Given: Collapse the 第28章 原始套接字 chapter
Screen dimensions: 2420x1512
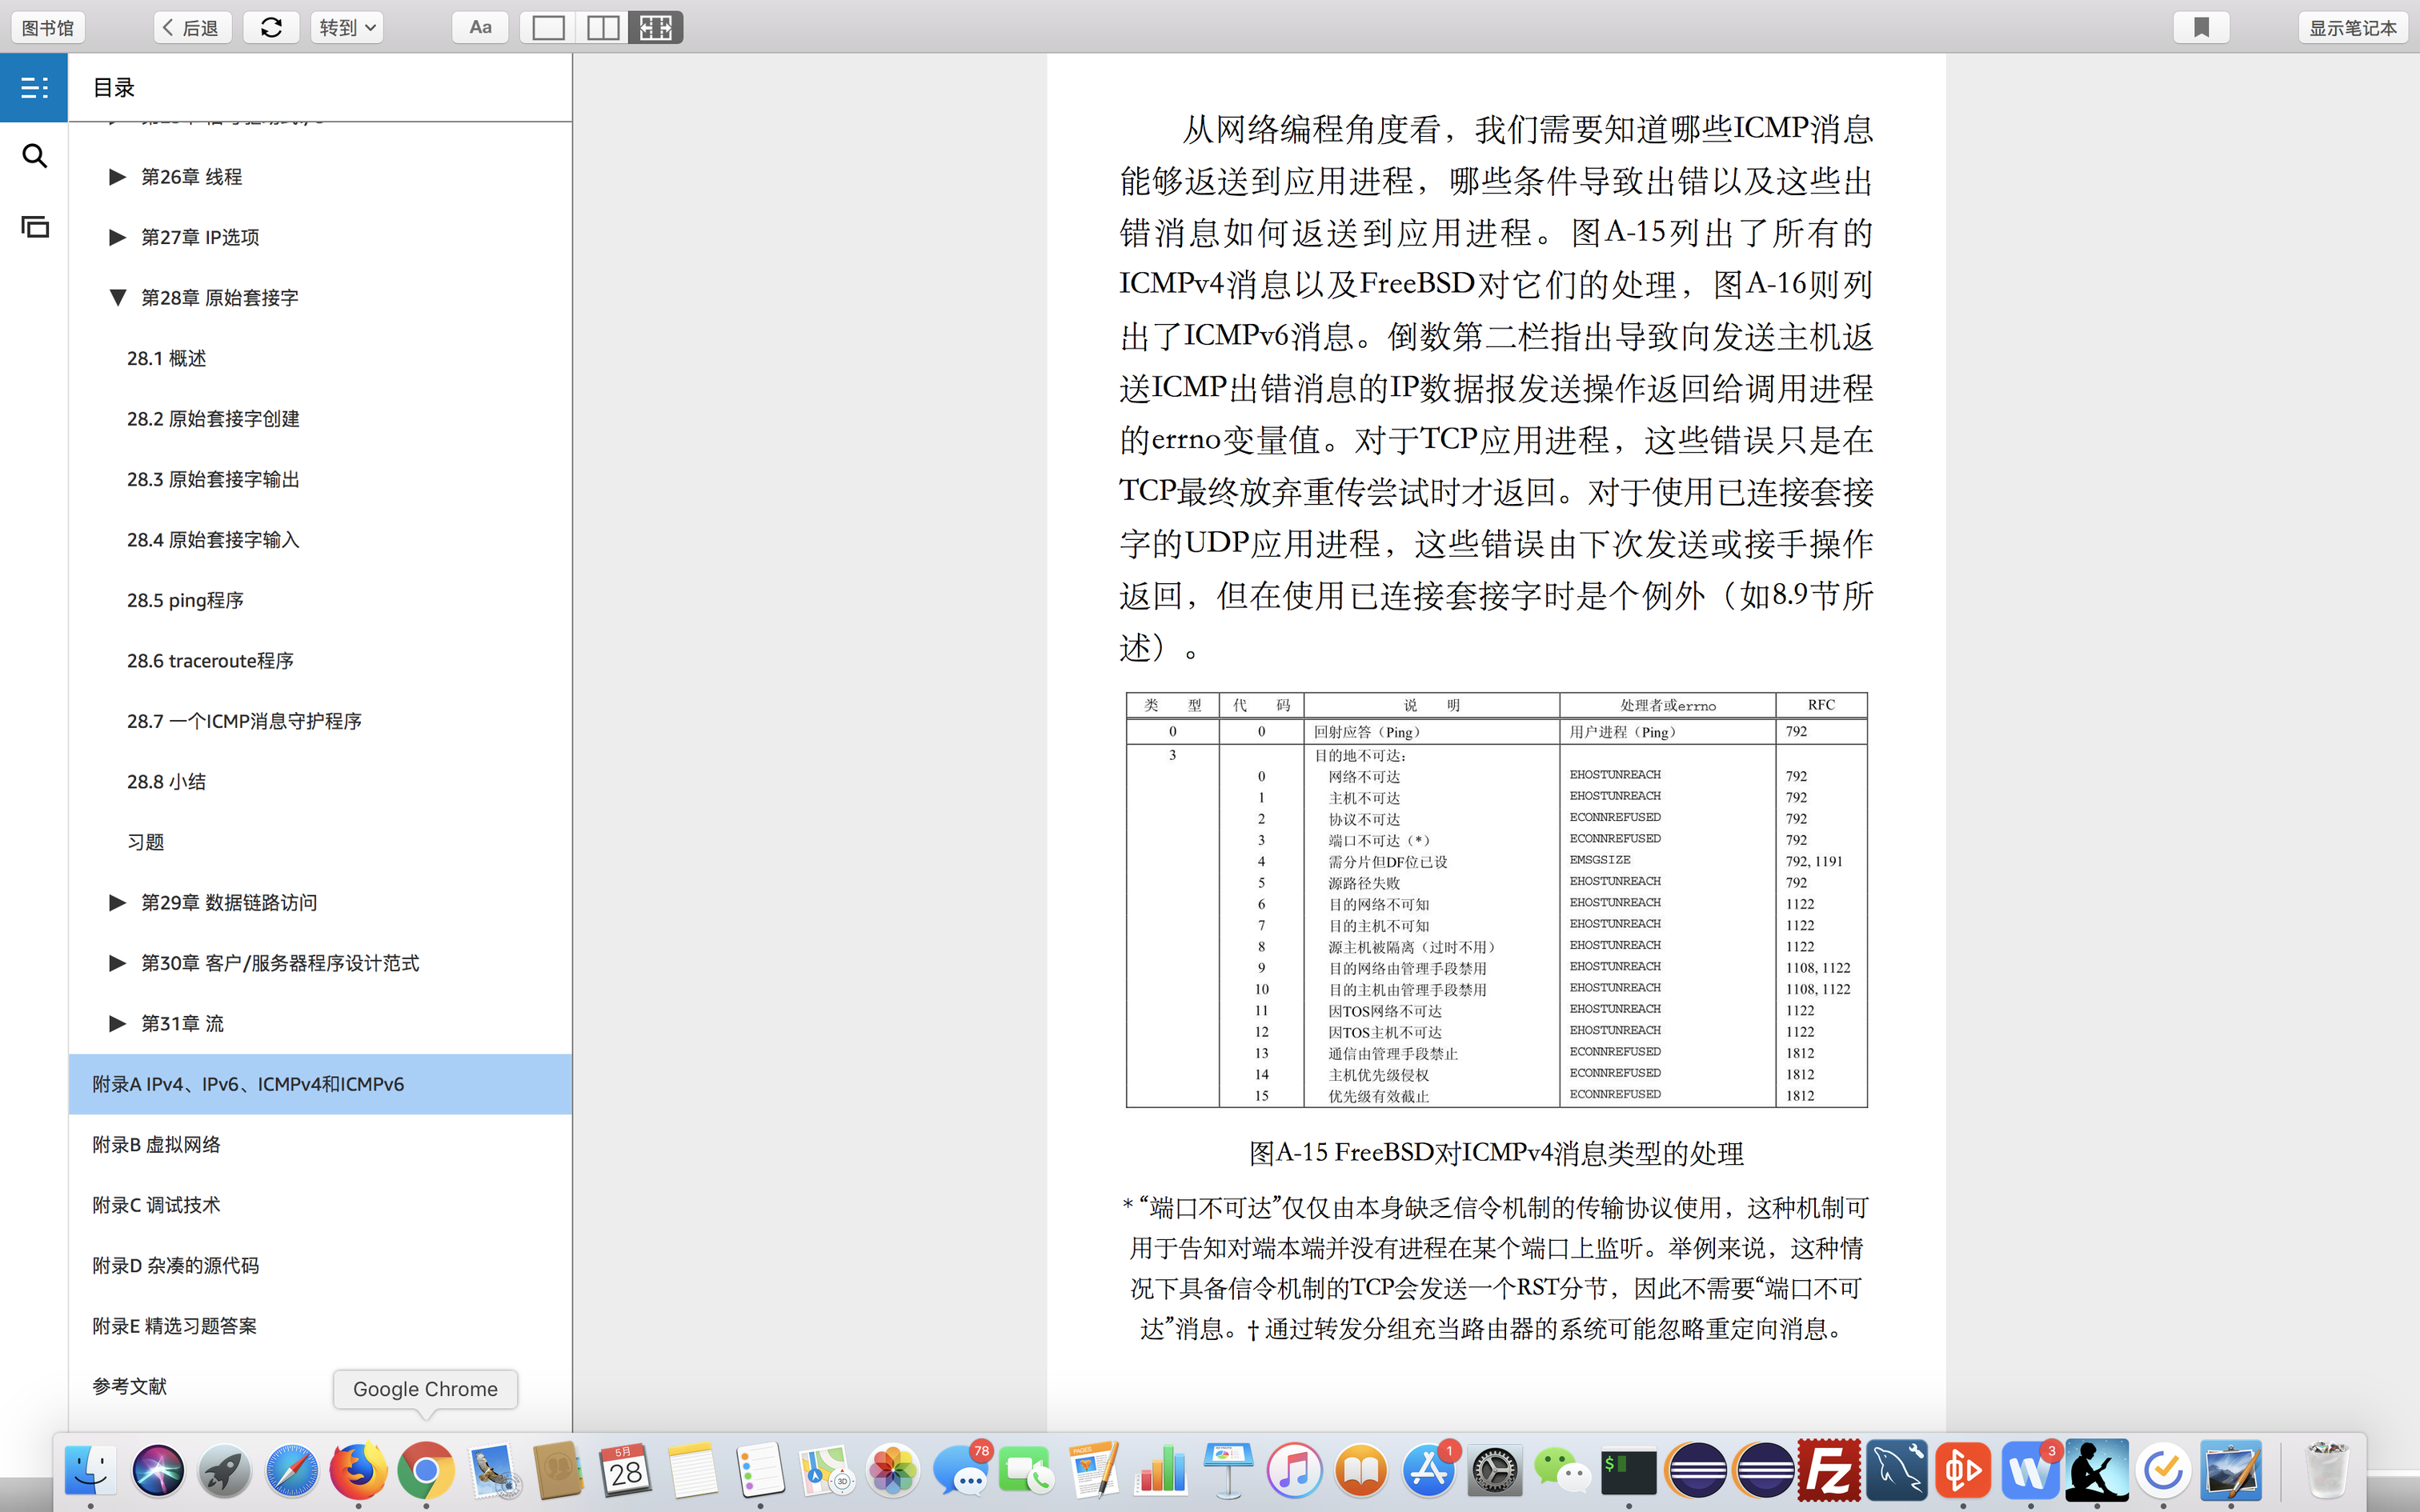Looking at the screenshot, I should 118,297.
